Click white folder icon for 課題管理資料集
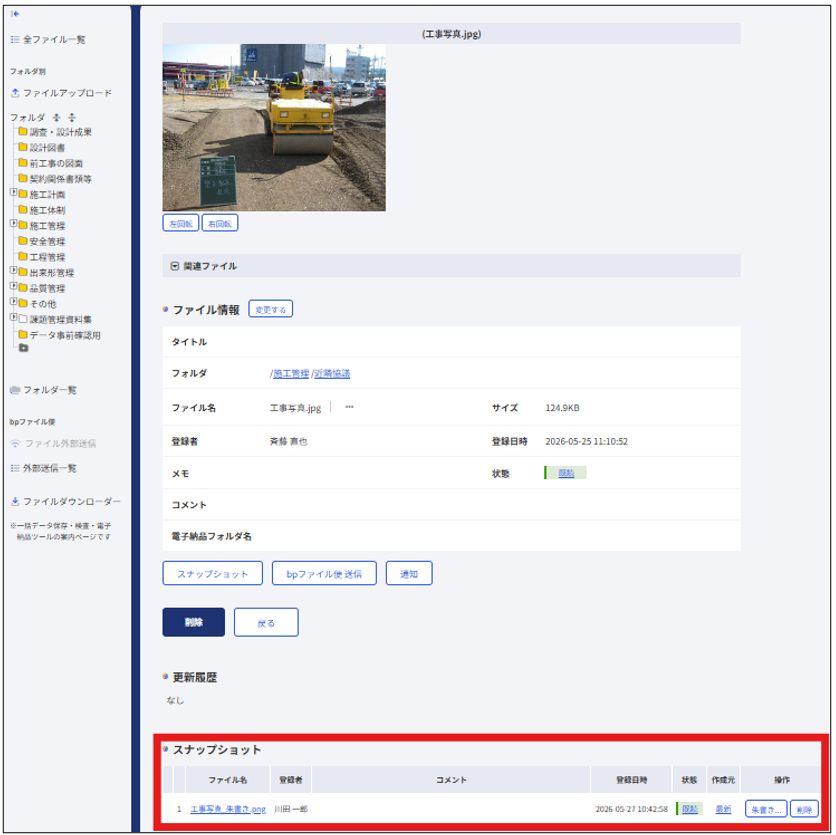The height and width of the screenshot is (835, 836). tap(23, 319)
